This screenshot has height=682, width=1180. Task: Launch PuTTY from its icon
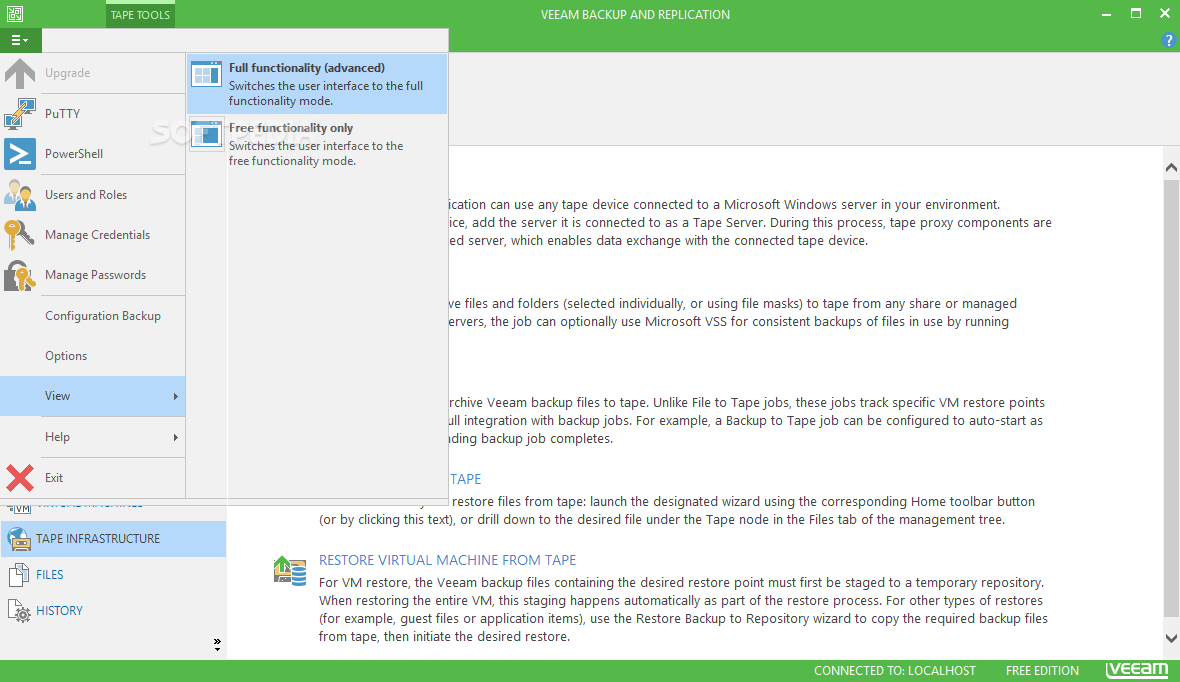[x=20, y=114]
